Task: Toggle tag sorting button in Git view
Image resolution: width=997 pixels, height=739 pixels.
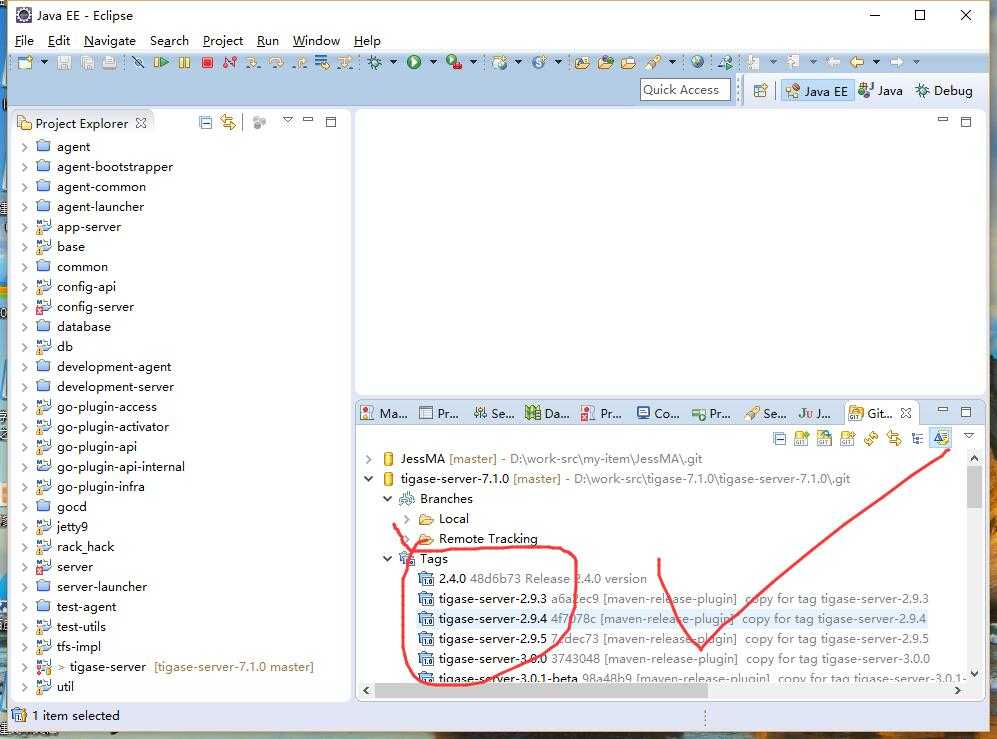Action: [940, 438]
